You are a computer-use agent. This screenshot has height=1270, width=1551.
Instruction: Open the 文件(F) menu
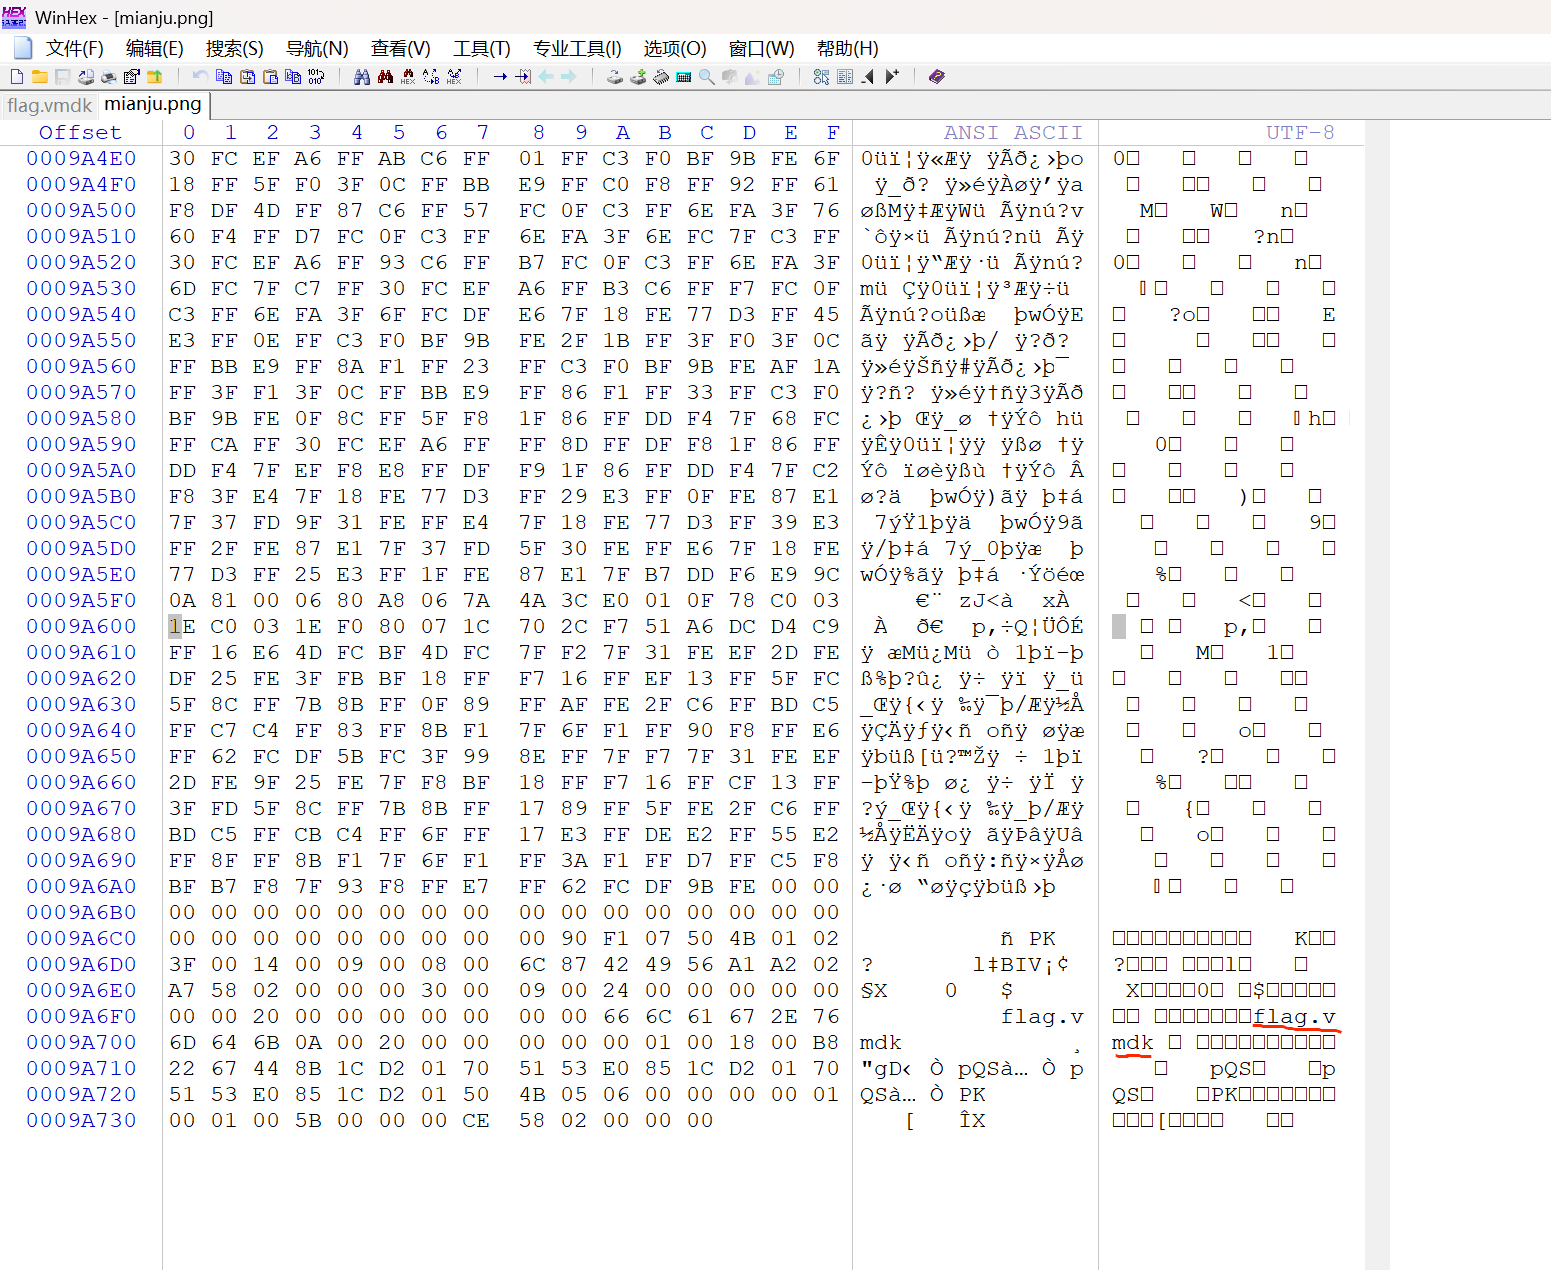point(74,48)
